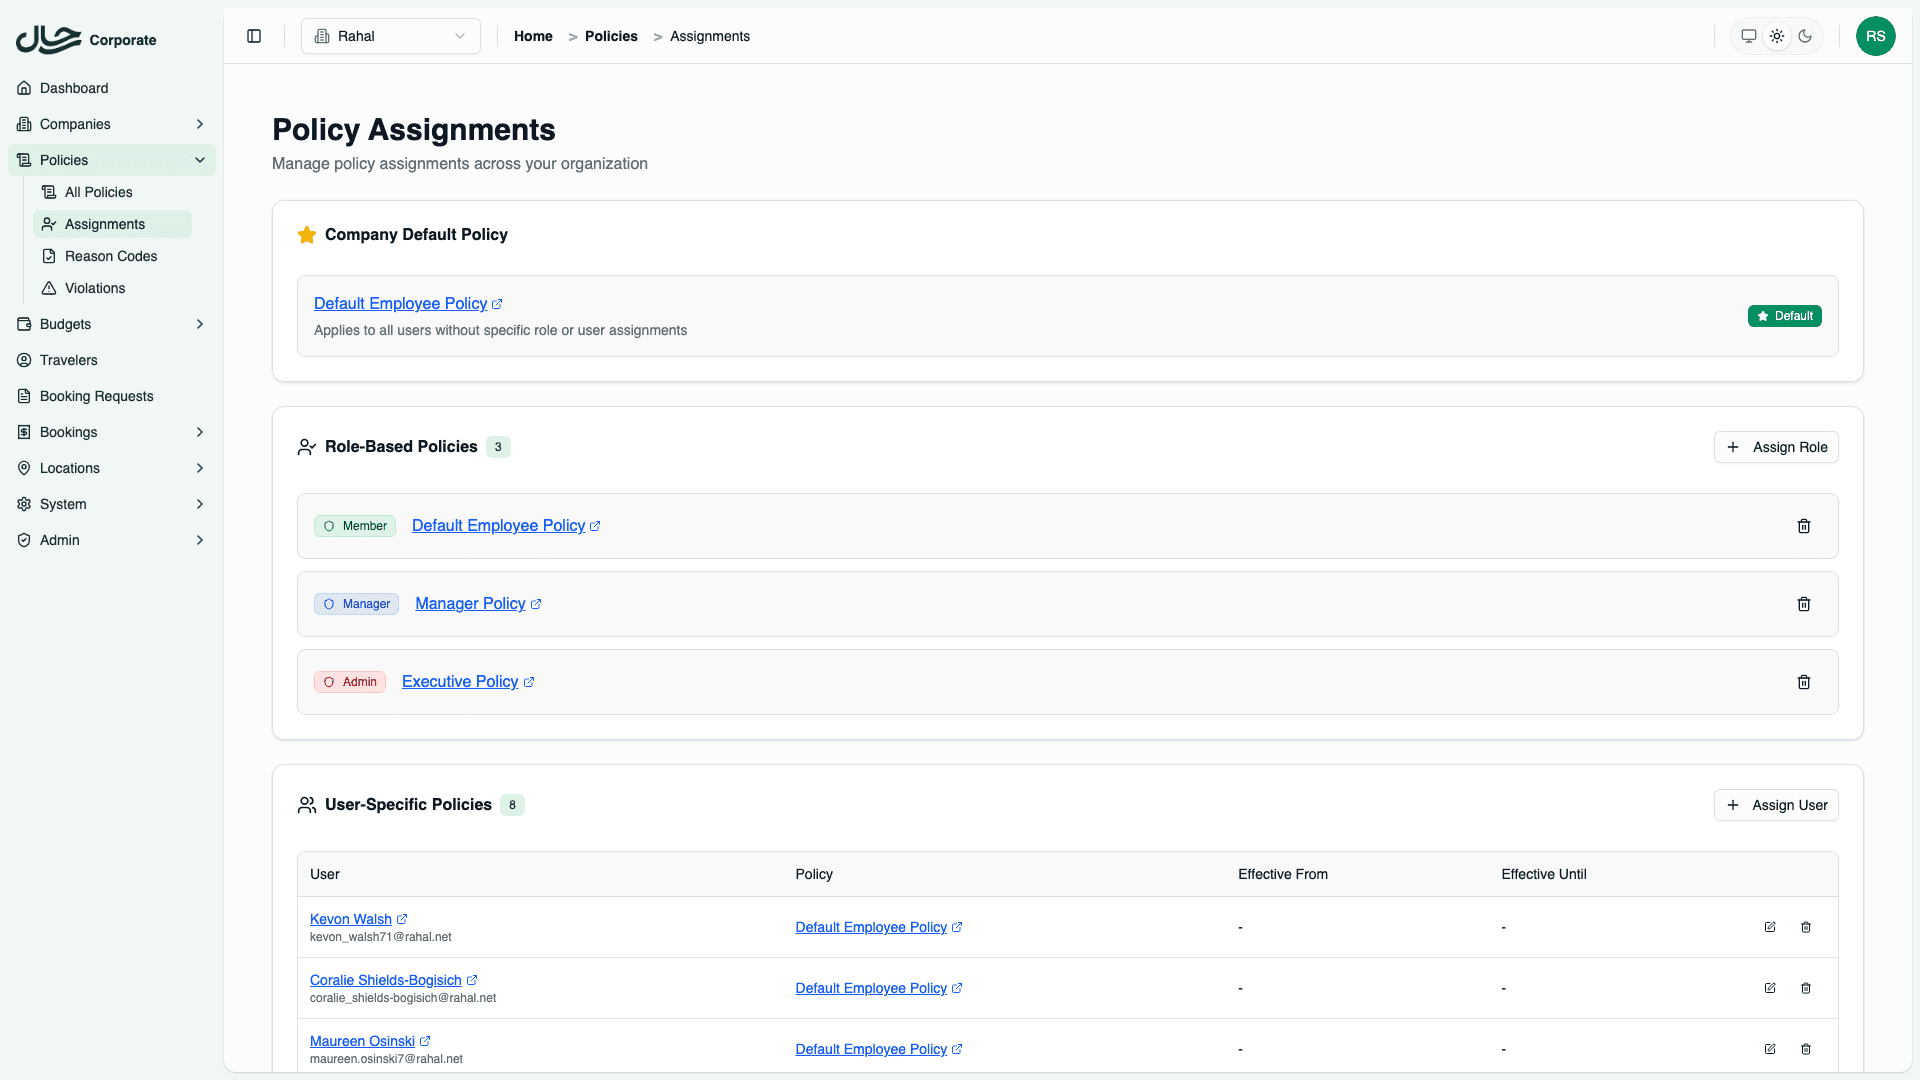Screen dimensions: 1920x1080
Task: Click the Assign Role button
Action: point(1776,447)
